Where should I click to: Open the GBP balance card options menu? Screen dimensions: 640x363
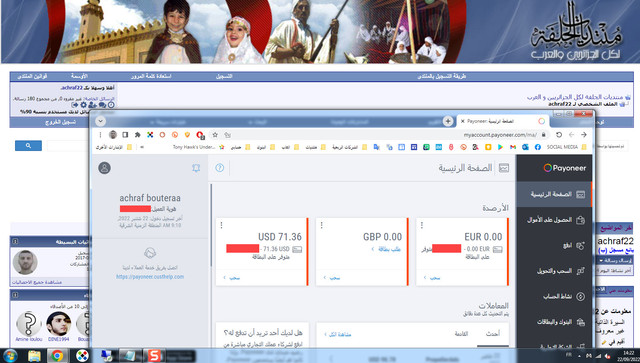click(x=322, y=225)
